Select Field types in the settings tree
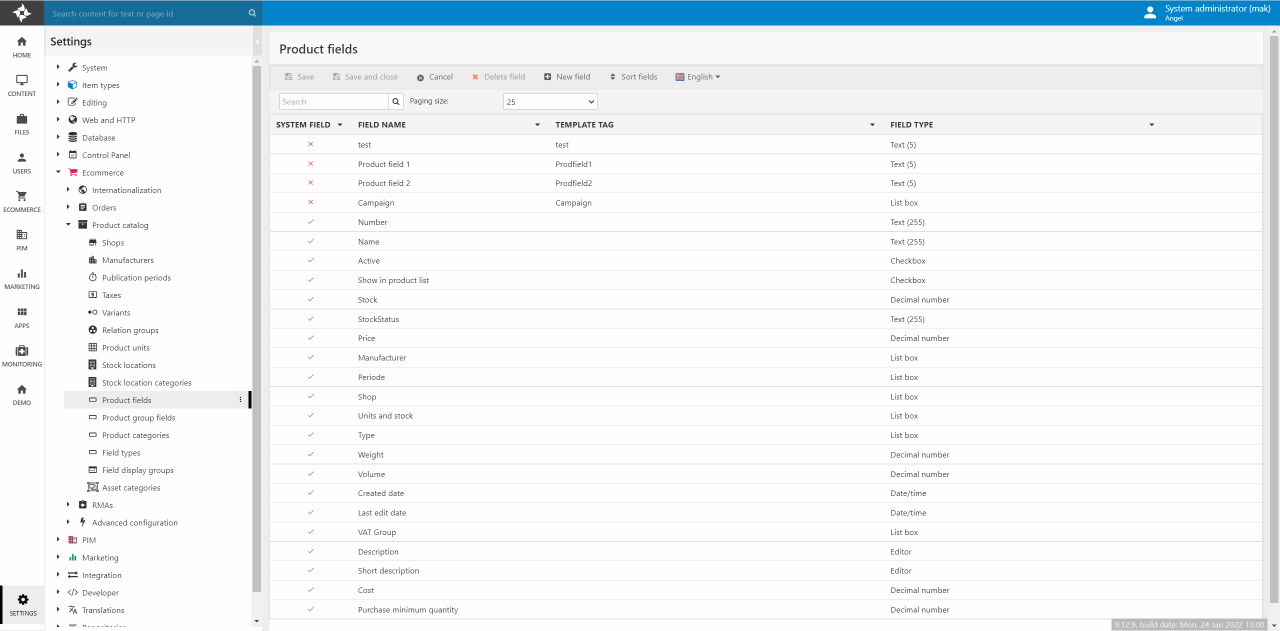The image size is (1280, 631). [x=121, y=453]
